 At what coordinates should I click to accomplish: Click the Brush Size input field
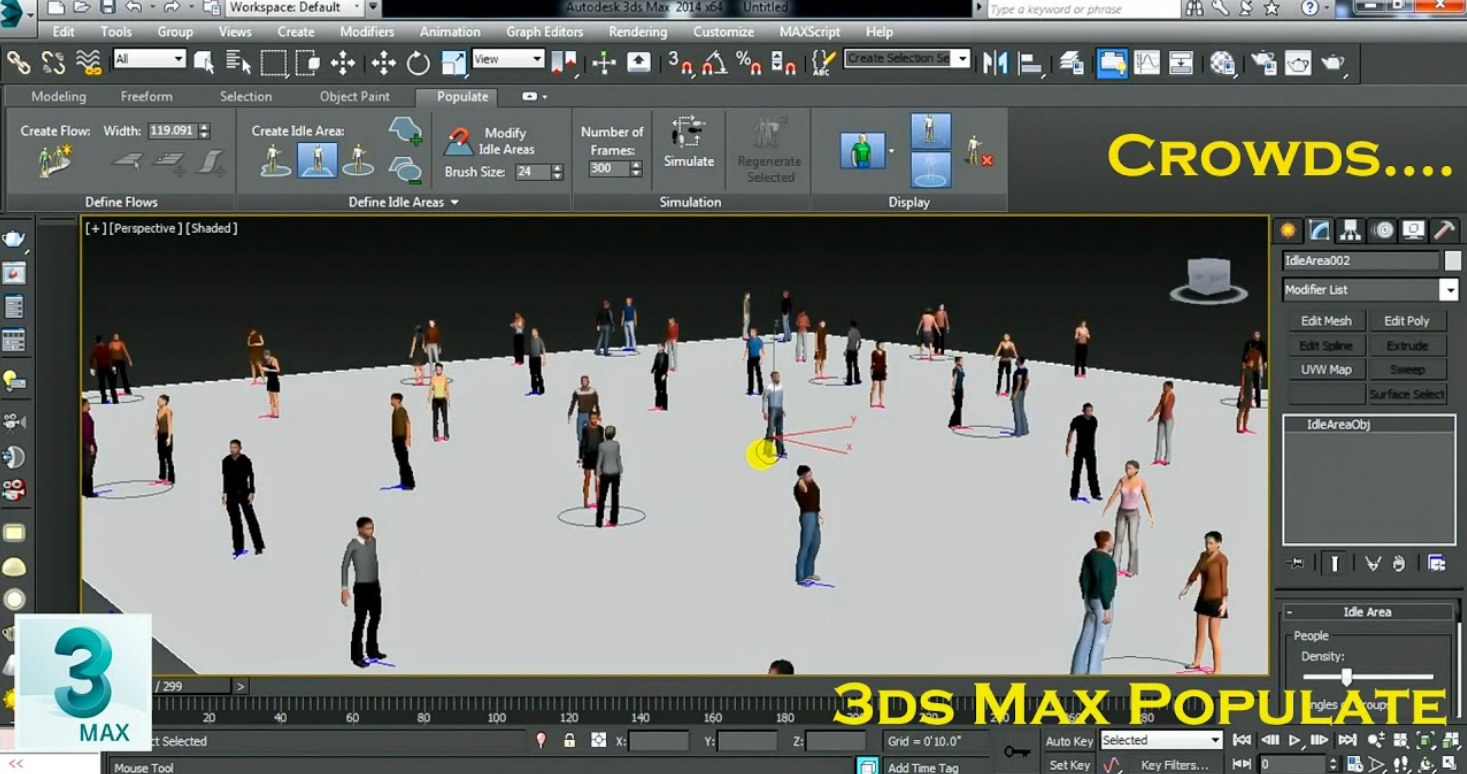[x=532, y=172]
